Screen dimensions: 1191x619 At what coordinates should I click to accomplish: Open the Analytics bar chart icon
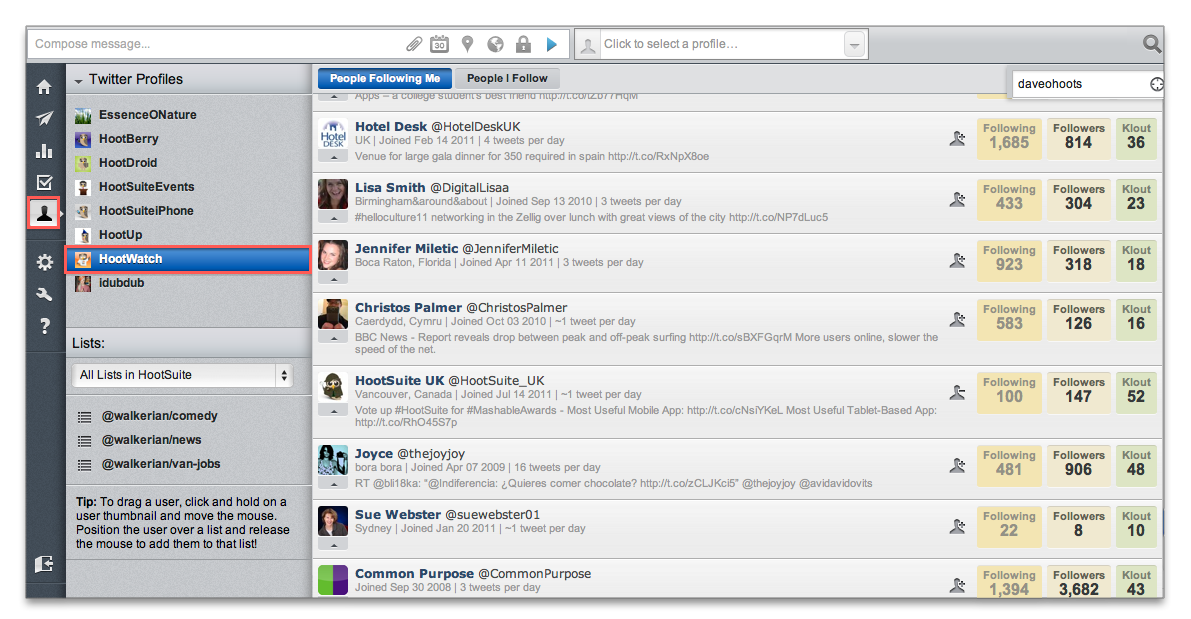point(45,150)
